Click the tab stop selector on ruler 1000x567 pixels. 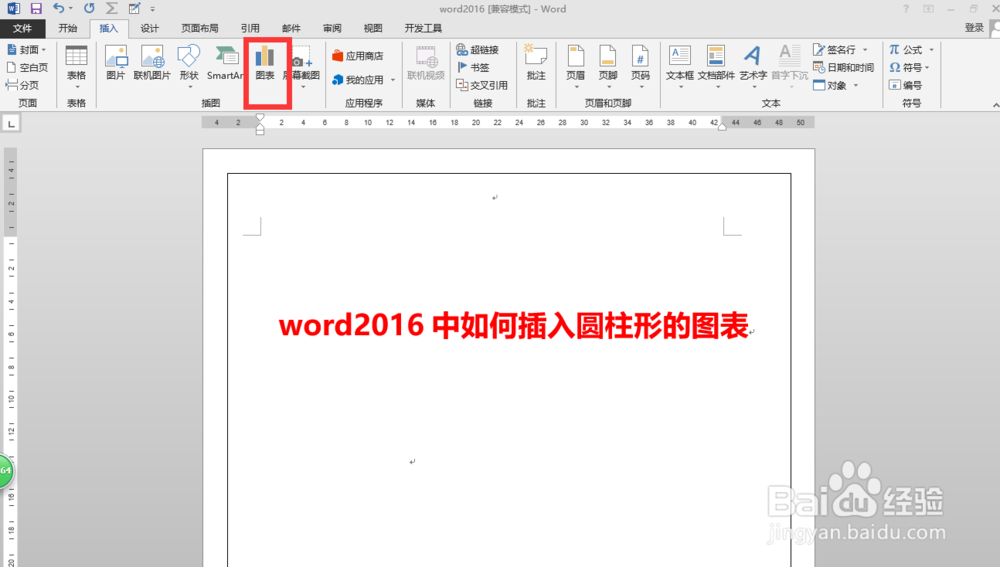pos(11,124)
